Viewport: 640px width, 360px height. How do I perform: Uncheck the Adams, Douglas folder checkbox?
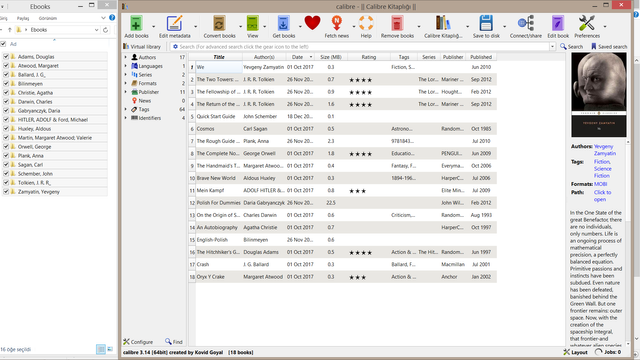pyautogui.click(x=6, y=56)
